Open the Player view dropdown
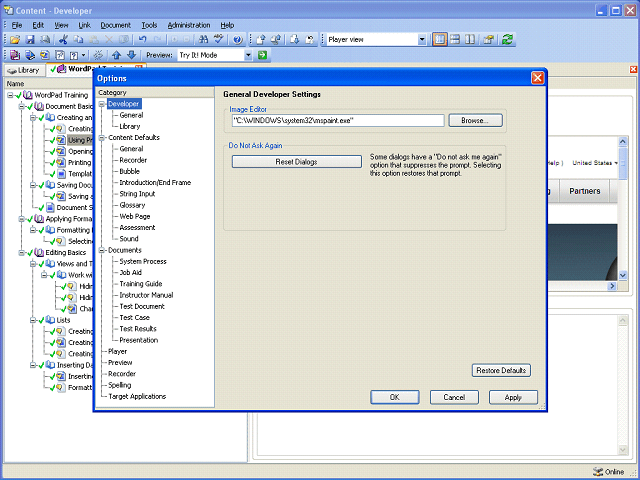 click(422, 40)
